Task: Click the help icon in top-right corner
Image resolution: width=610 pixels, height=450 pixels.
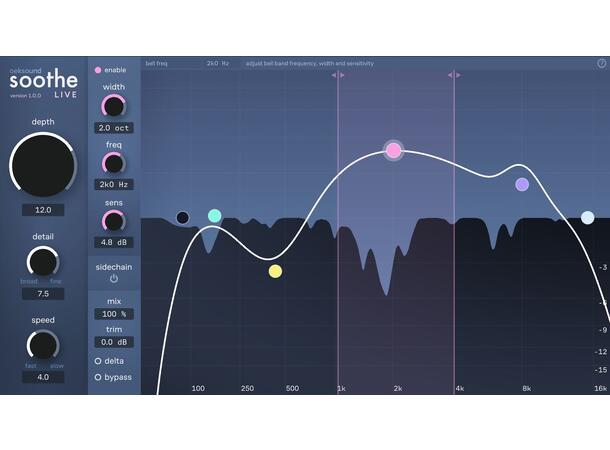Action: click(601, 63)
